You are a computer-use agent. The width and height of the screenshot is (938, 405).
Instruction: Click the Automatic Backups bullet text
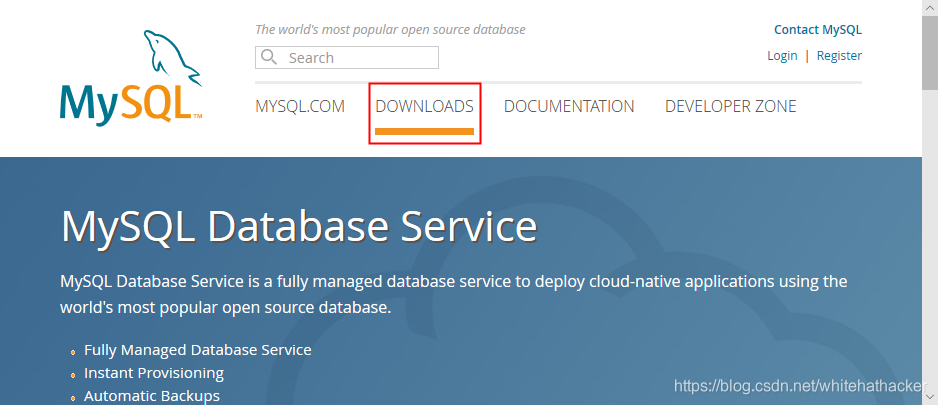[152, 396]
